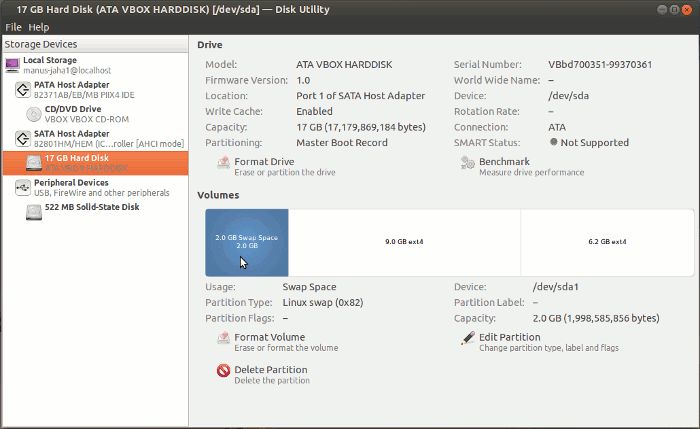The height and width of the screenshot is (429, 700).
Task: Select the 2.0 GB Swap Space volume
Action: [247, 242]
